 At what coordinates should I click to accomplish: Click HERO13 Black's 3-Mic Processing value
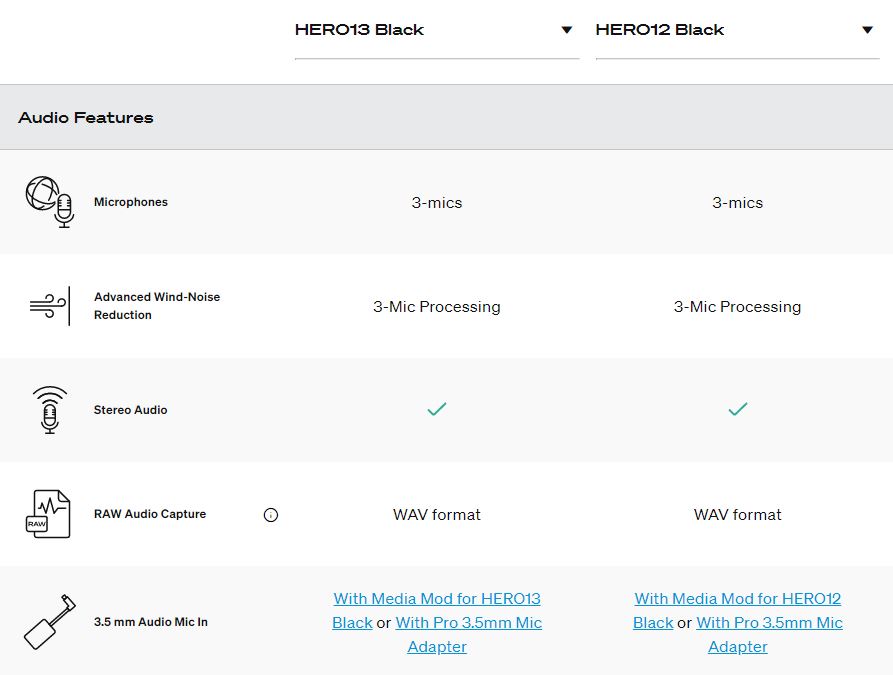coord(437,306)
